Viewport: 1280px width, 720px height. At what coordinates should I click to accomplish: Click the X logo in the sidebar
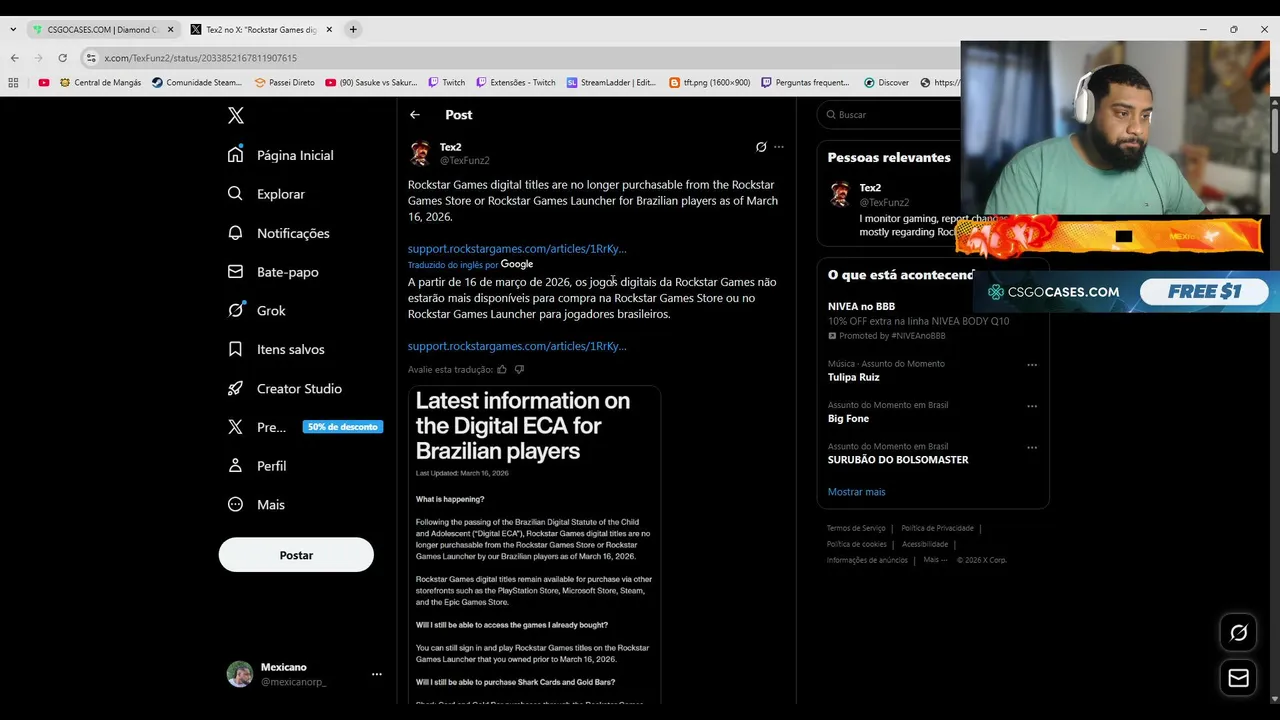click(236, 116)
